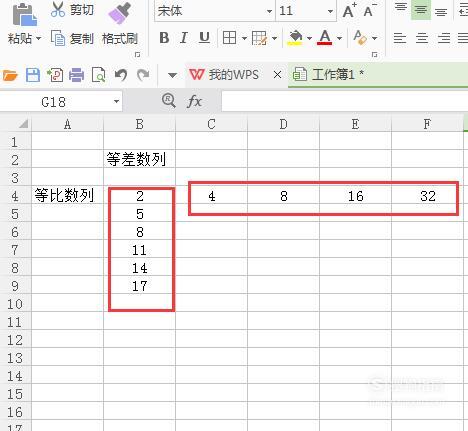Click the Print Preview icon
This screenshot has height=431, width=468.
(98, 75)
